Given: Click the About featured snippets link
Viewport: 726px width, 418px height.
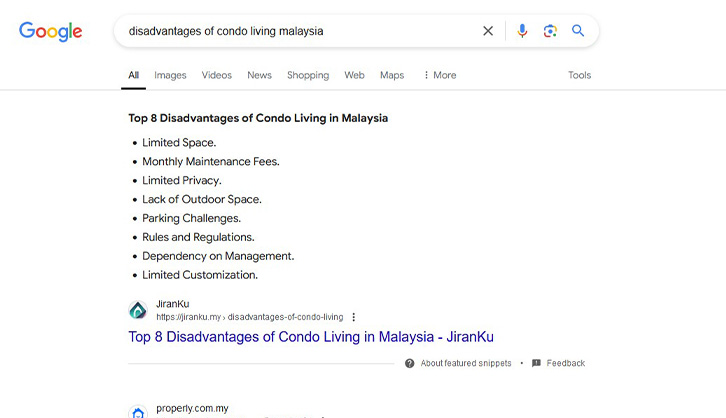Looking at the screenshot, I should (465, 363).
